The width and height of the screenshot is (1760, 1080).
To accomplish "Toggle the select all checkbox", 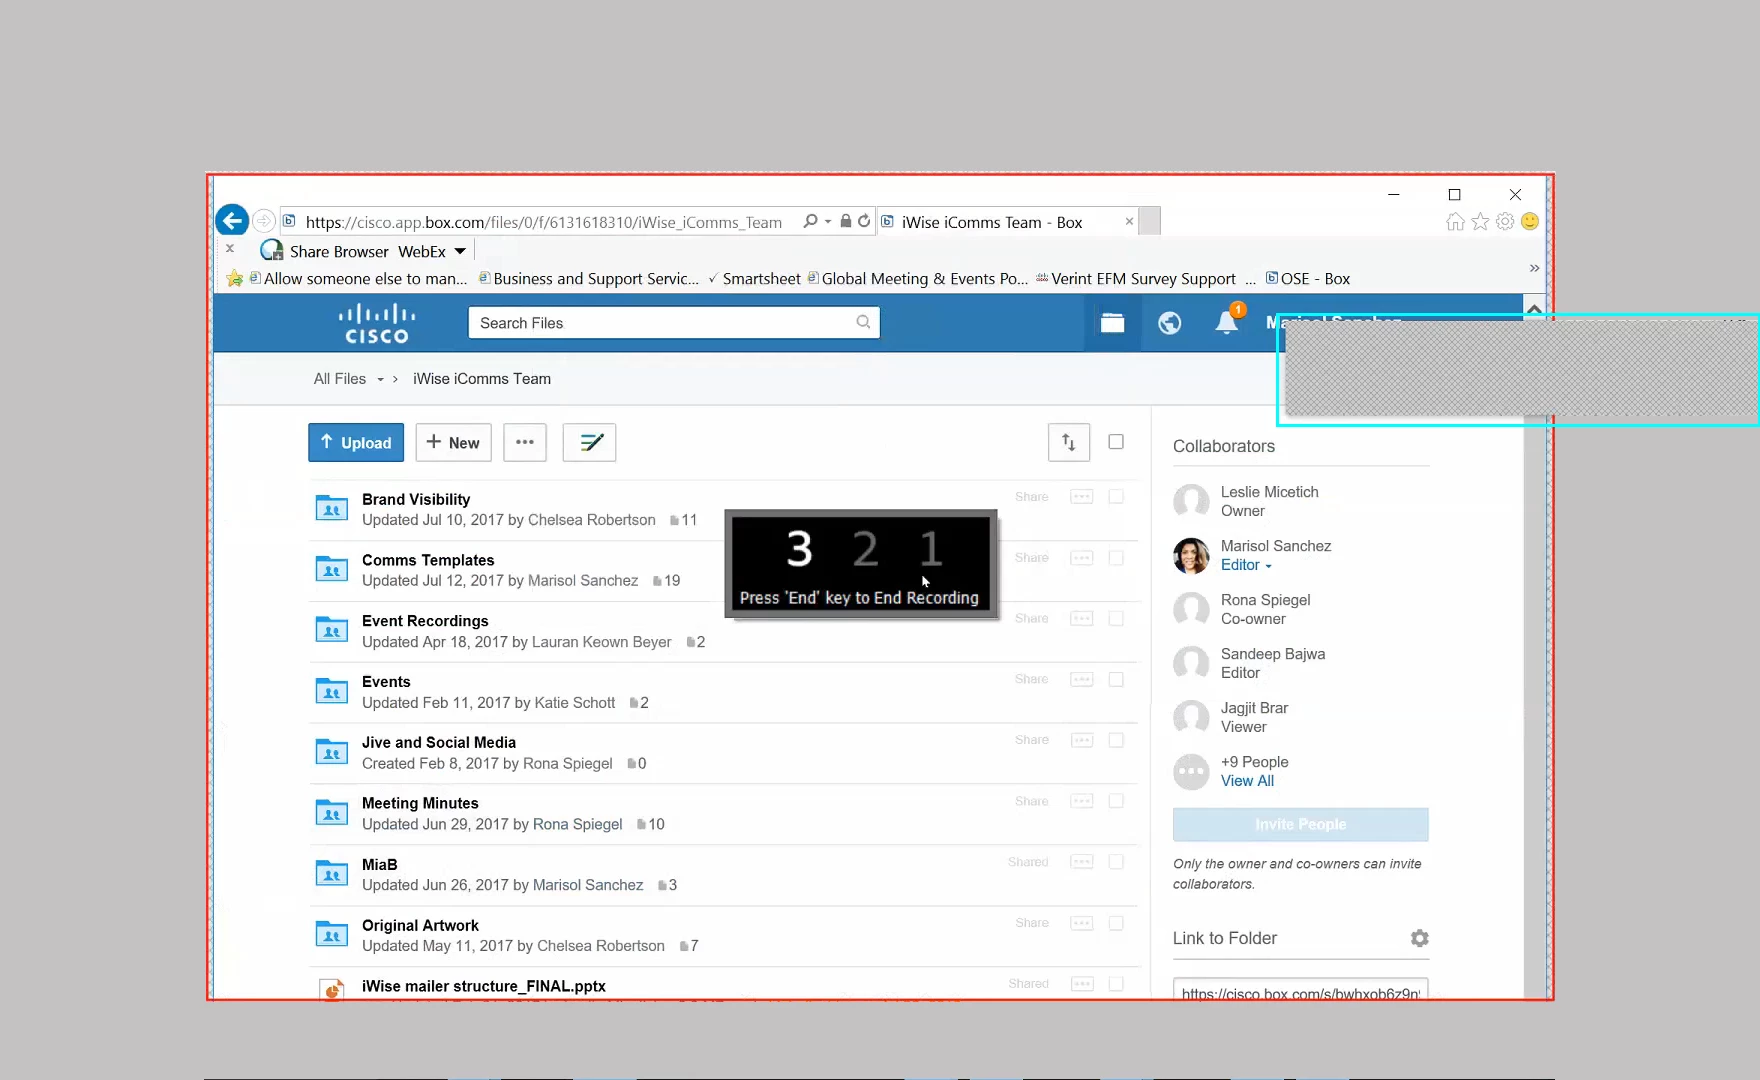I will [x=1116, y=442].
